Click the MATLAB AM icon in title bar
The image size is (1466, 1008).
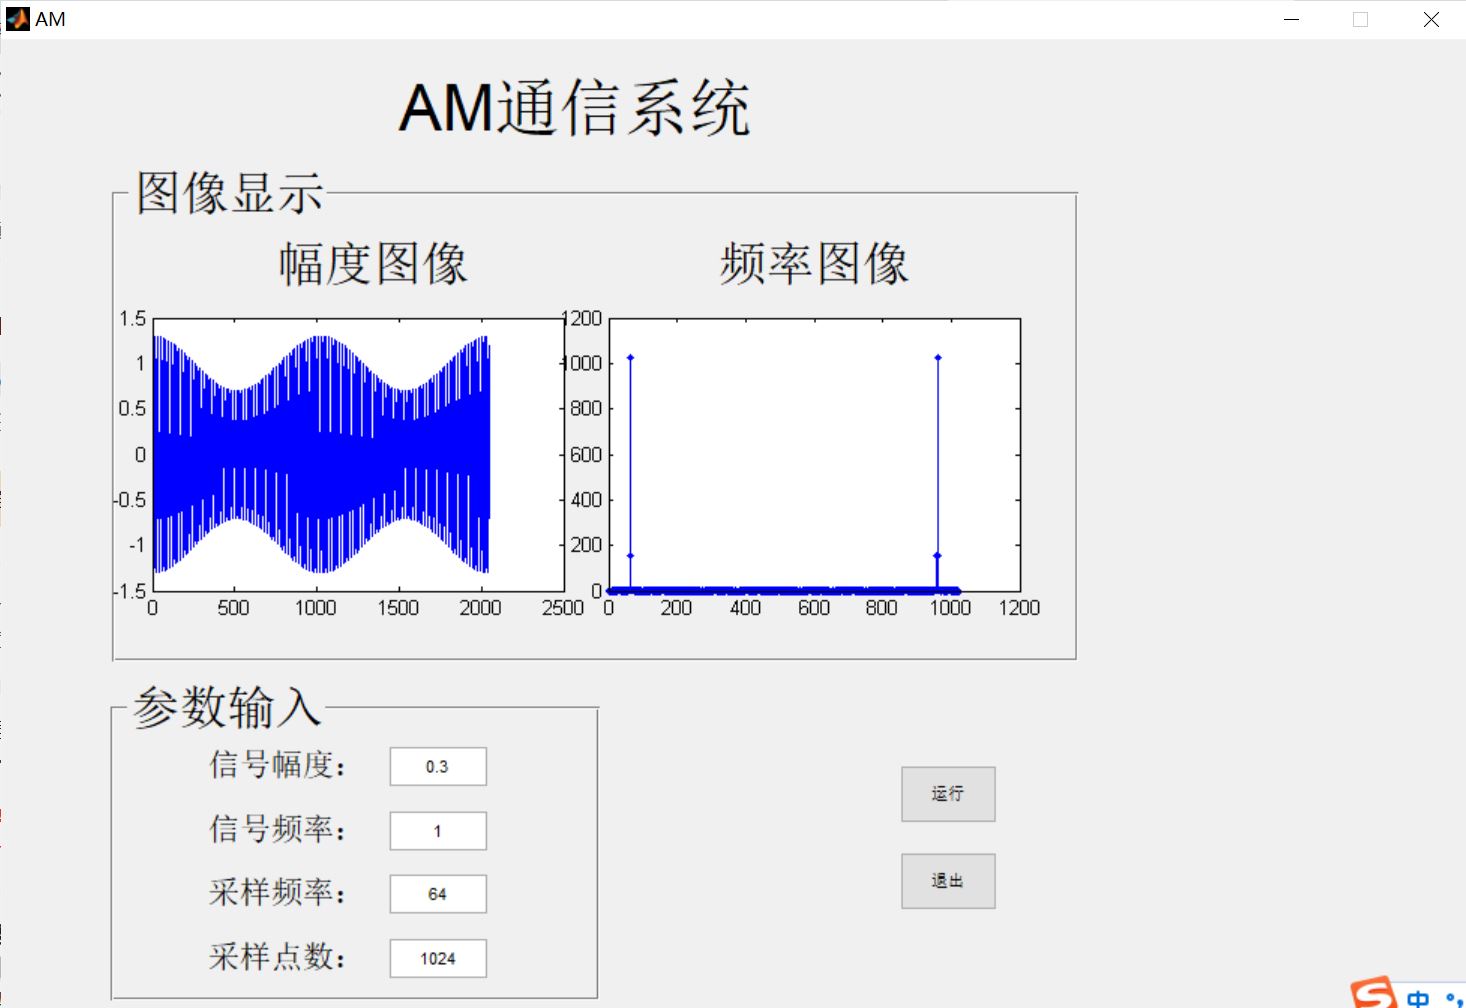pyautogui.click(x=16, y=18)
